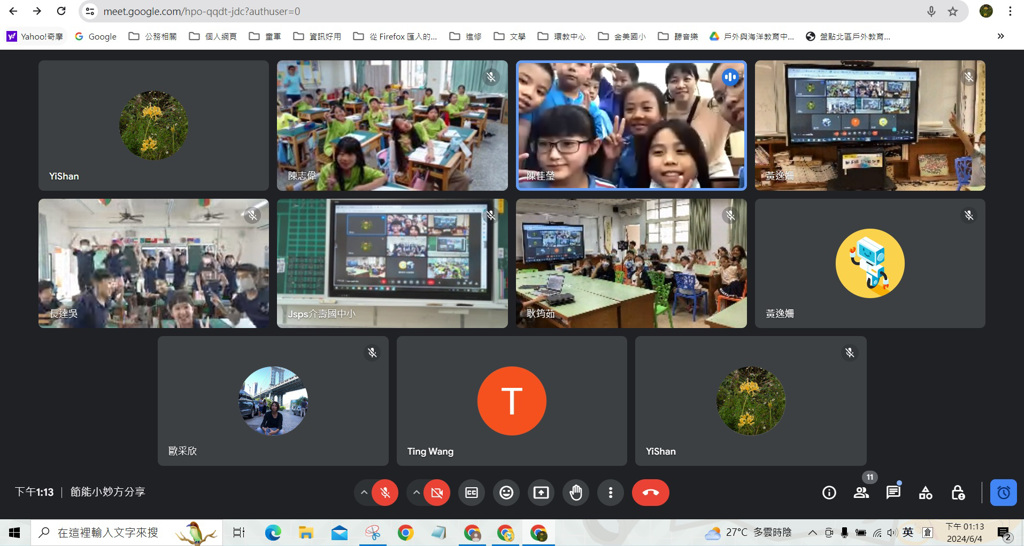
Task: Toggle the disabled camera button
Action: (437, 492)
